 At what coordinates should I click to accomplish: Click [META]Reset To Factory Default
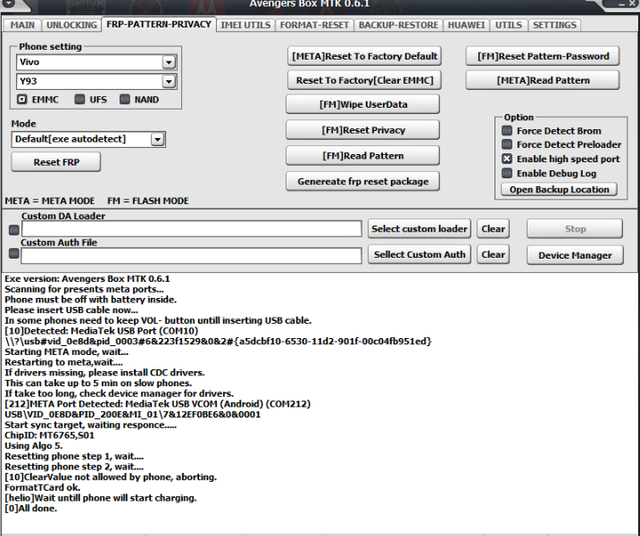click(364, 56)
